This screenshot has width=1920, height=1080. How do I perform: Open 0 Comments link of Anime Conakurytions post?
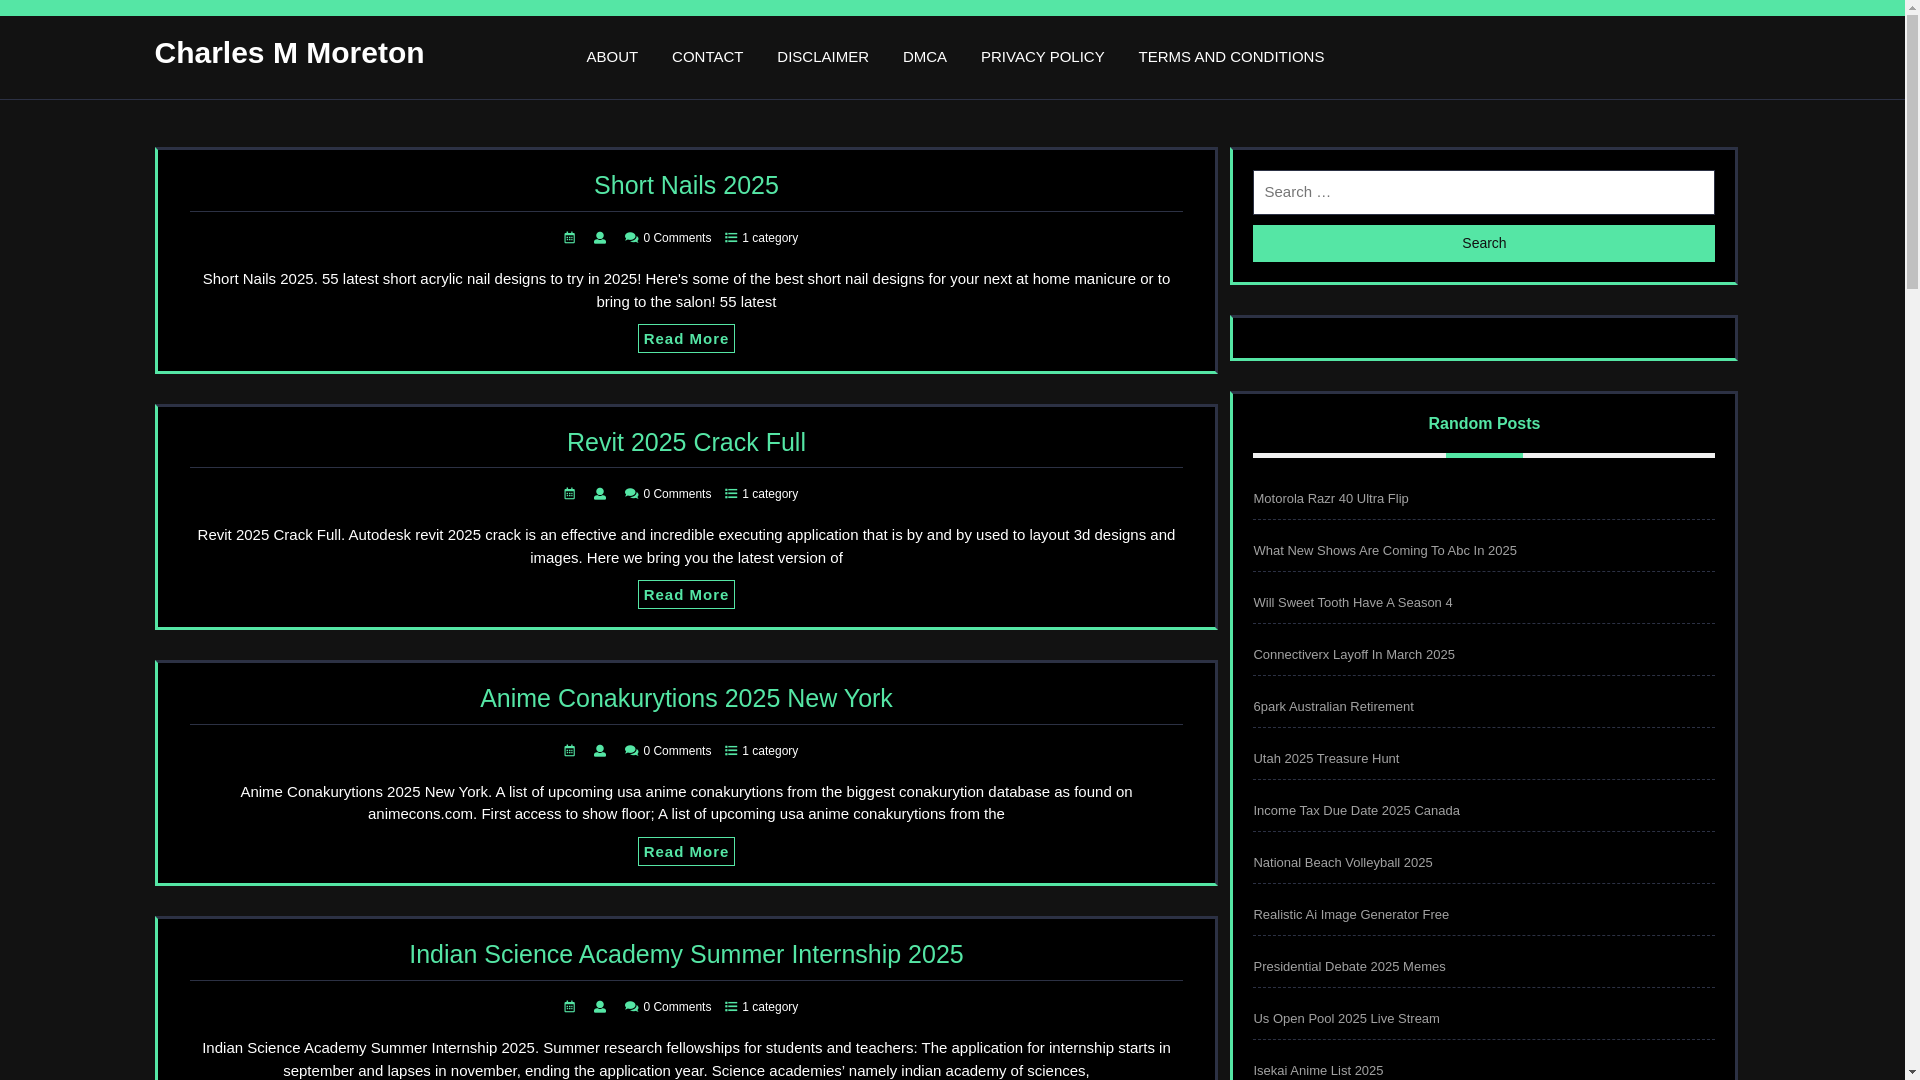click(677, 751)
